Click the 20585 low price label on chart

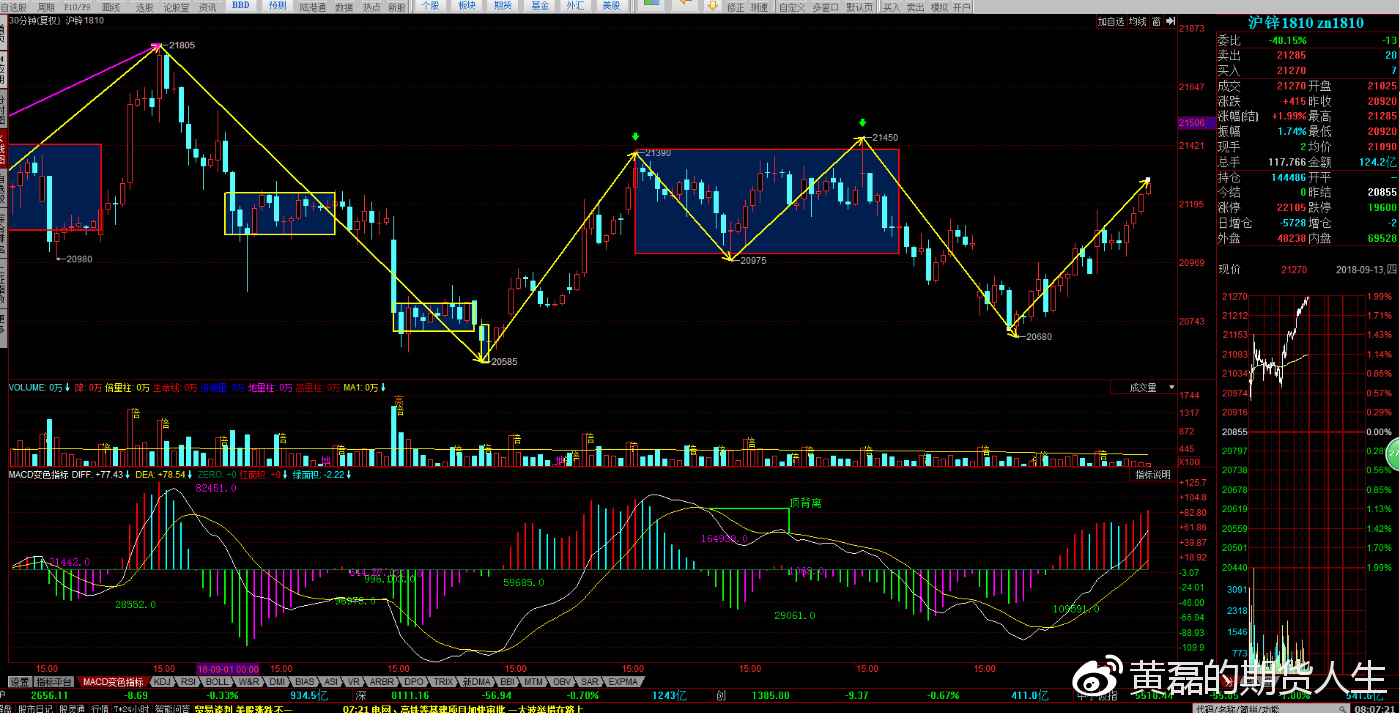503,361
